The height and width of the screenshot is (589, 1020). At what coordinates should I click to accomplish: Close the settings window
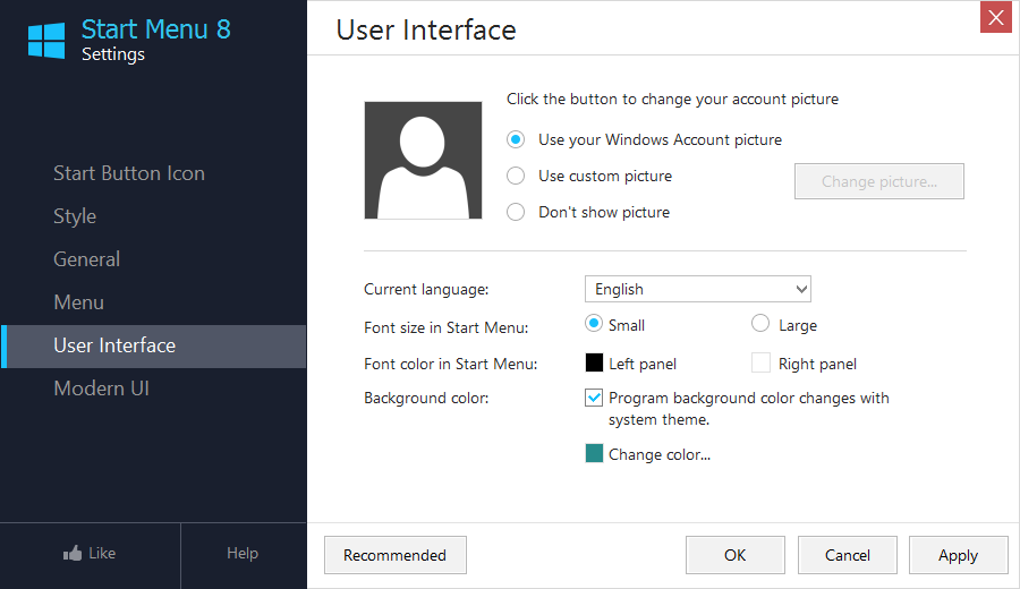995,18
